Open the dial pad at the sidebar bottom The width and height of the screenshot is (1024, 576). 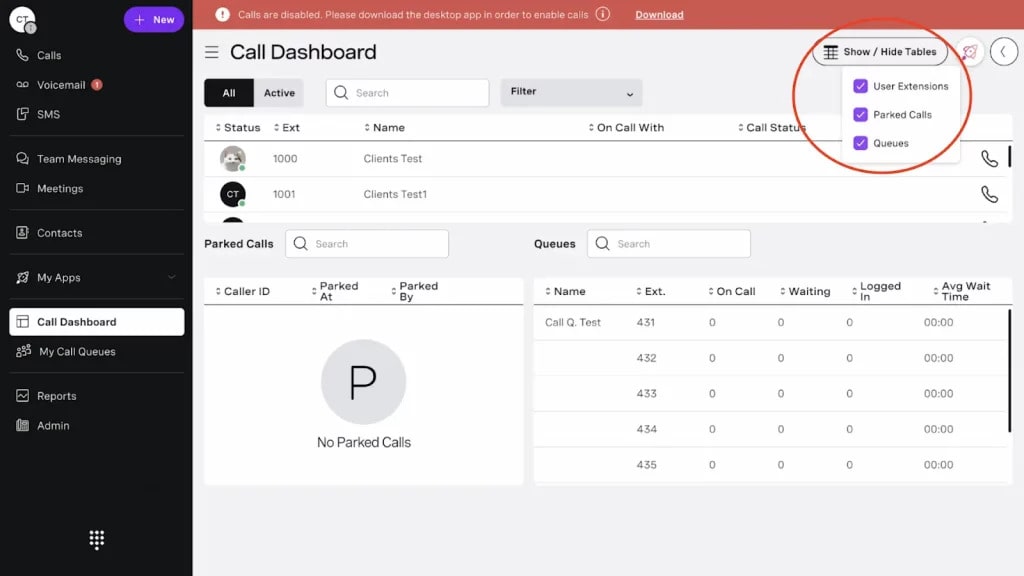coord(96,539)
